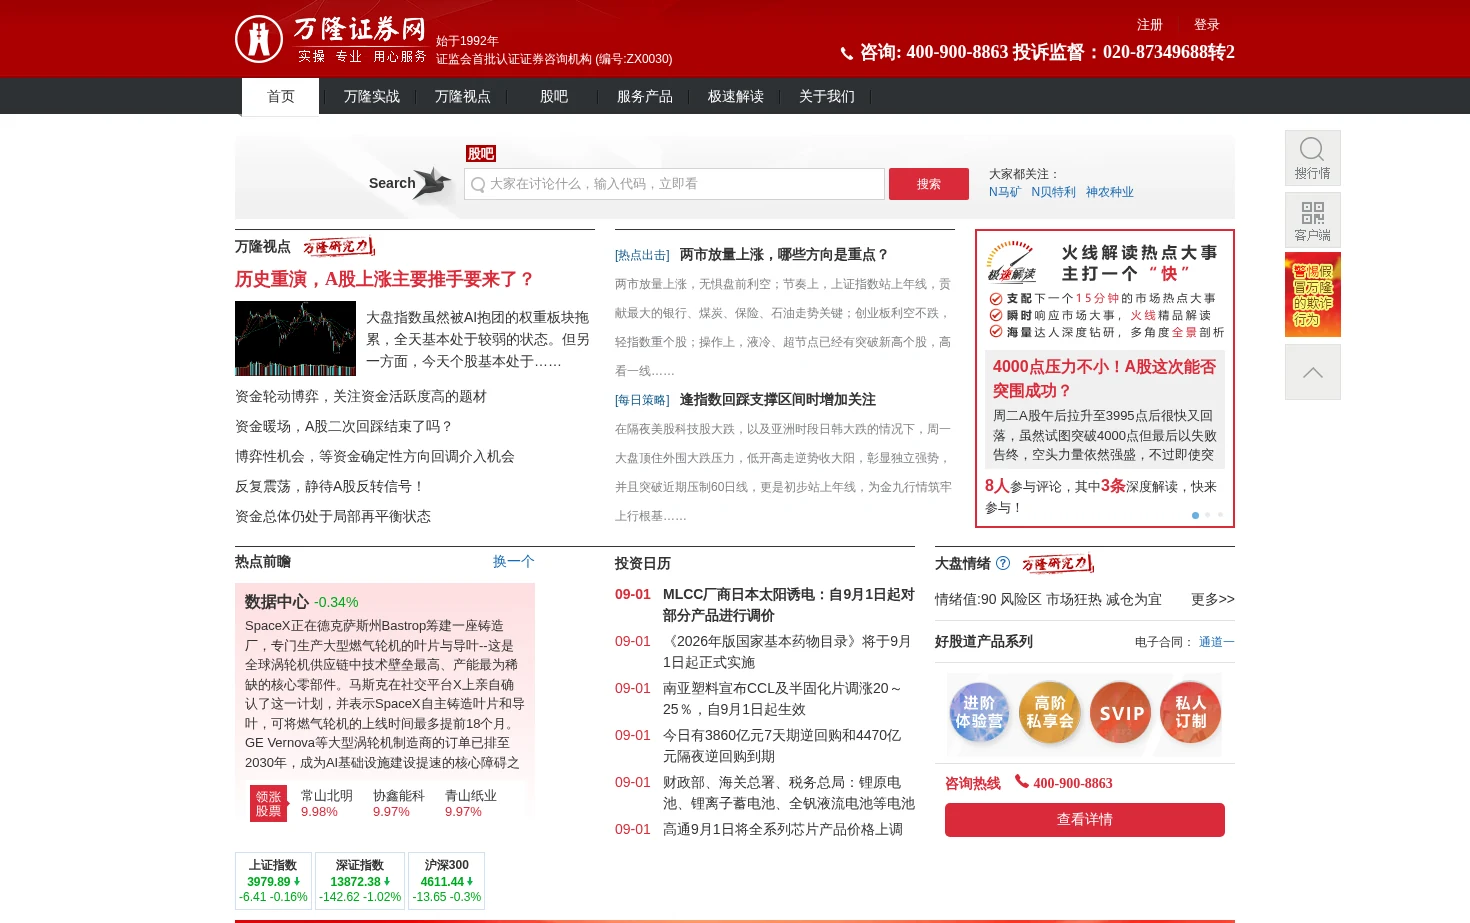Viewport: 1470px width, 923px height.
Task: Open 股吧 navigation item
Action: 553,96
